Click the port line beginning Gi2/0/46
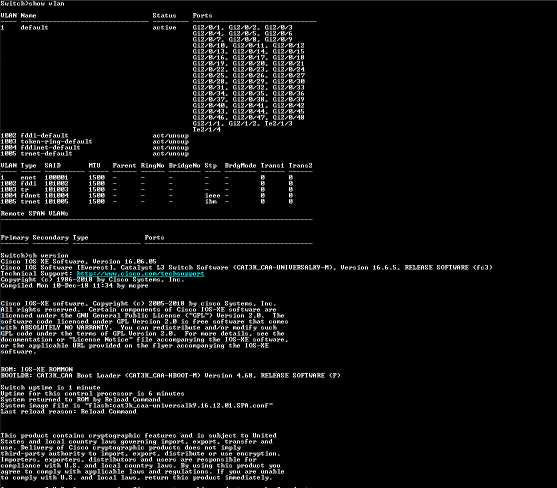This screenshot has width=557, height=488. click(x=249, y=117)
